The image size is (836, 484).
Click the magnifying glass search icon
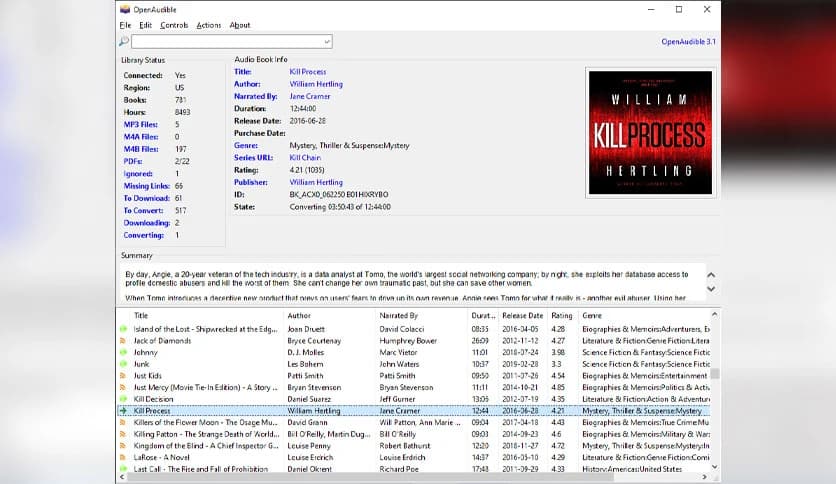[124, 42]
